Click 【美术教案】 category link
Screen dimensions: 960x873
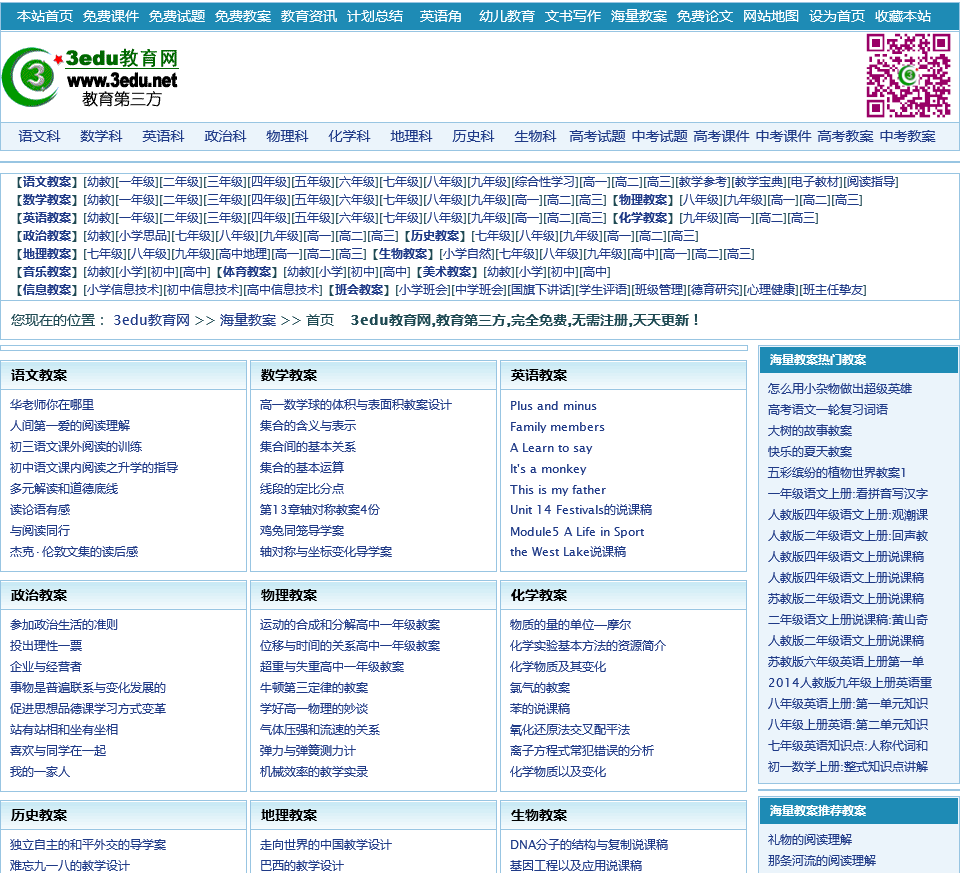pyautogui.click(x=446, y=272)
